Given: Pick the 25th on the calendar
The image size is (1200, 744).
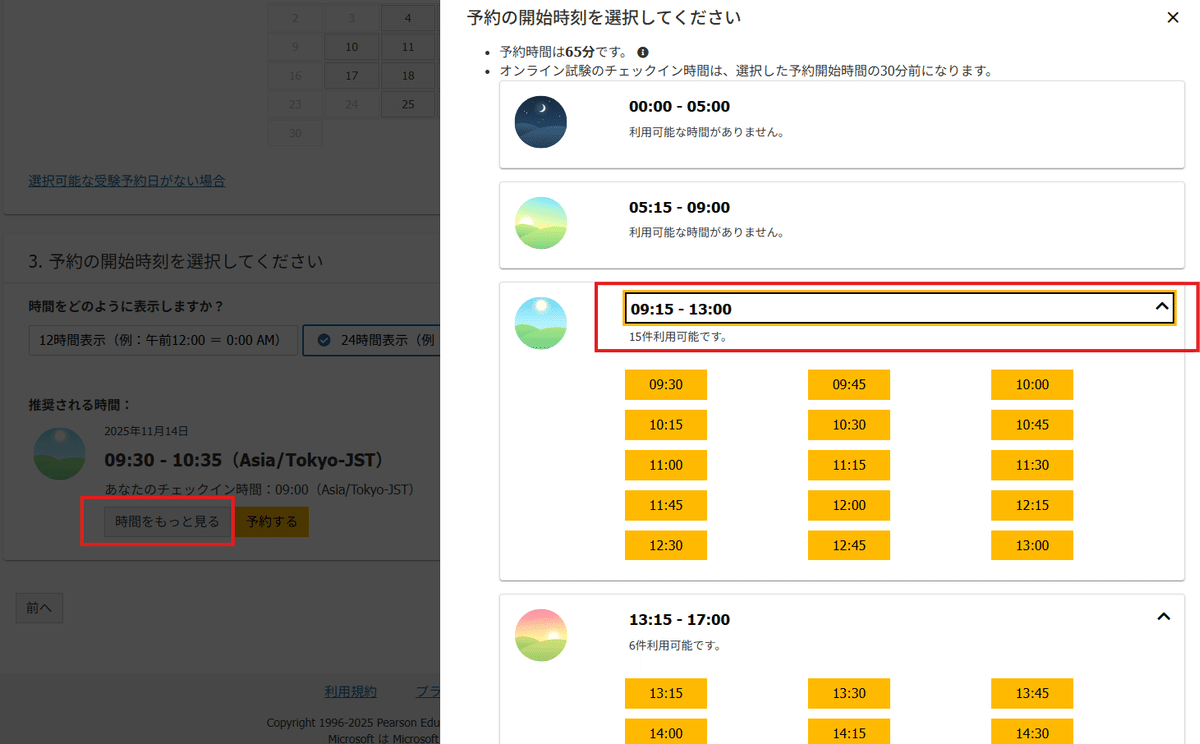Looking at the screenshot, I should (408, 104).
